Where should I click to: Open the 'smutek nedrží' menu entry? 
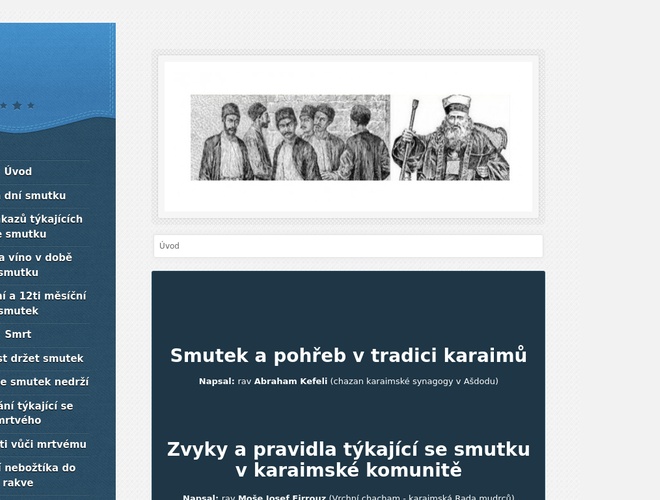pyautogui.click(x=43, y=381)
